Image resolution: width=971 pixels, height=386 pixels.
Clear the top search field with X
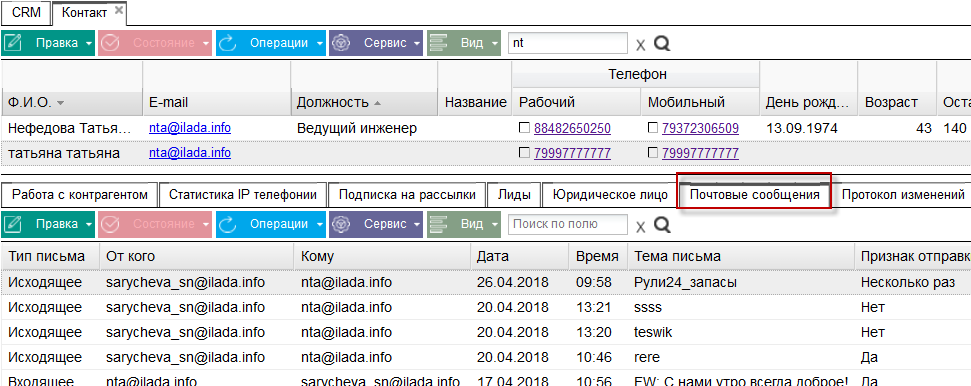click(641, 45)
